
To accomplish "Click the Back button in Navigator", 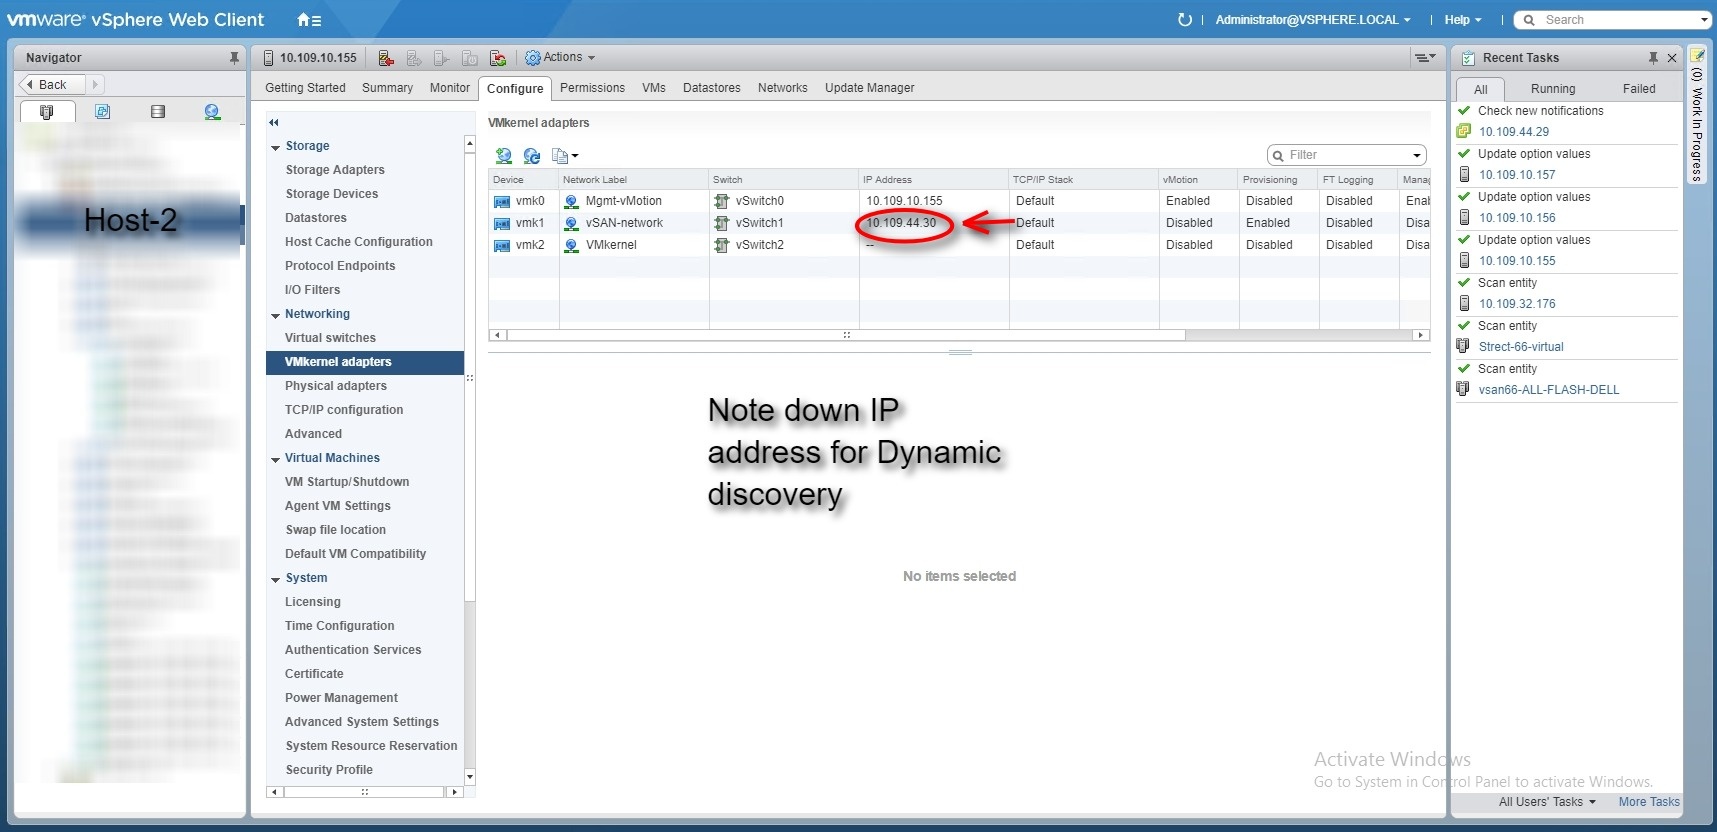I will tap(48, 85).
